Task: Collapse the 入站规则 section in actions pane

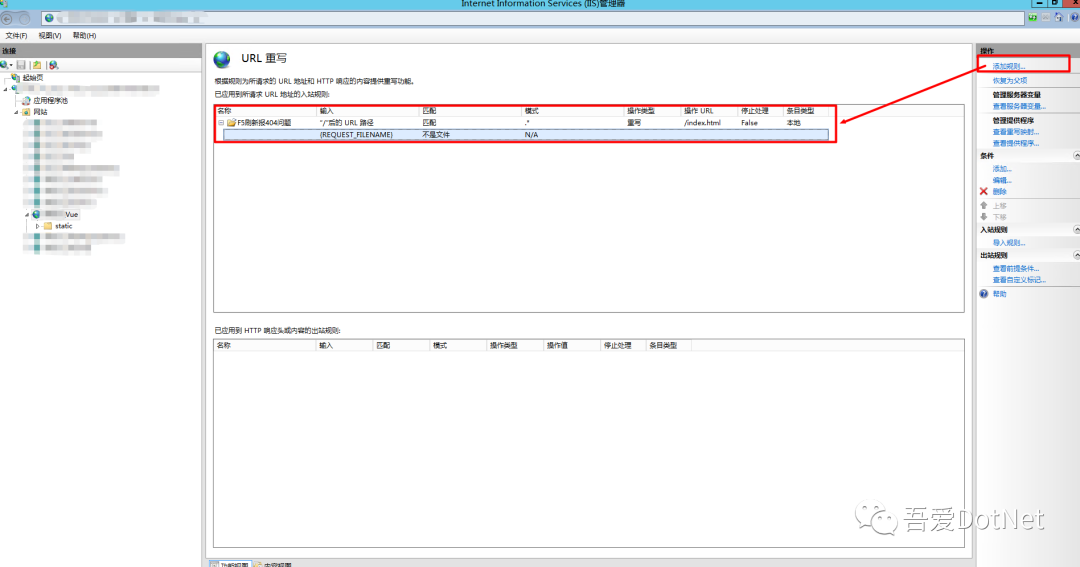Action: (1076, 230)
